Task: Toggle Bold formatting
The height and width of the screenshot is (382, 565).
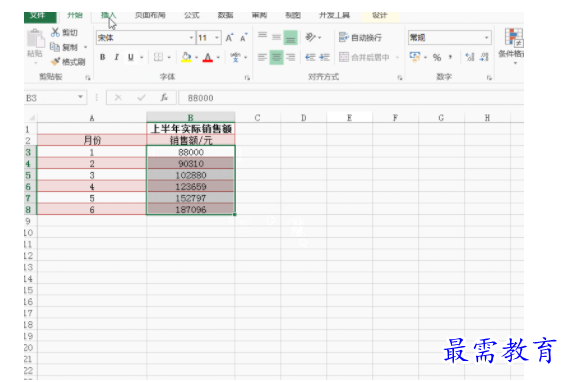Action: click(103, 57)
